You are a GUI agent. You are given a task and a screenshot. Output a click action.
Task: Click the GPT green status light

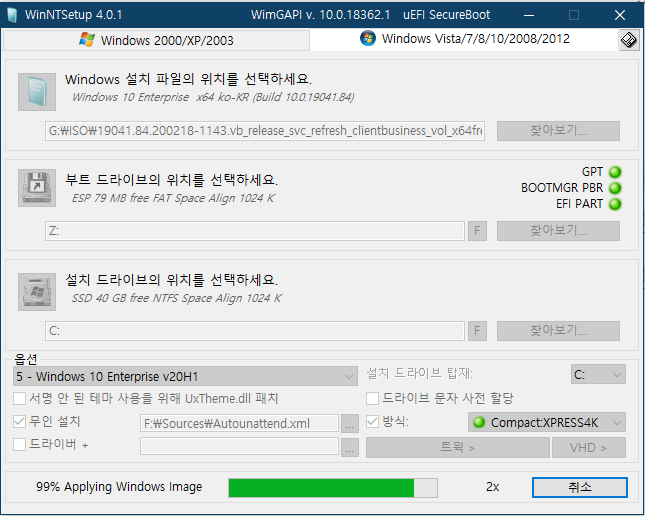(615, 172)
